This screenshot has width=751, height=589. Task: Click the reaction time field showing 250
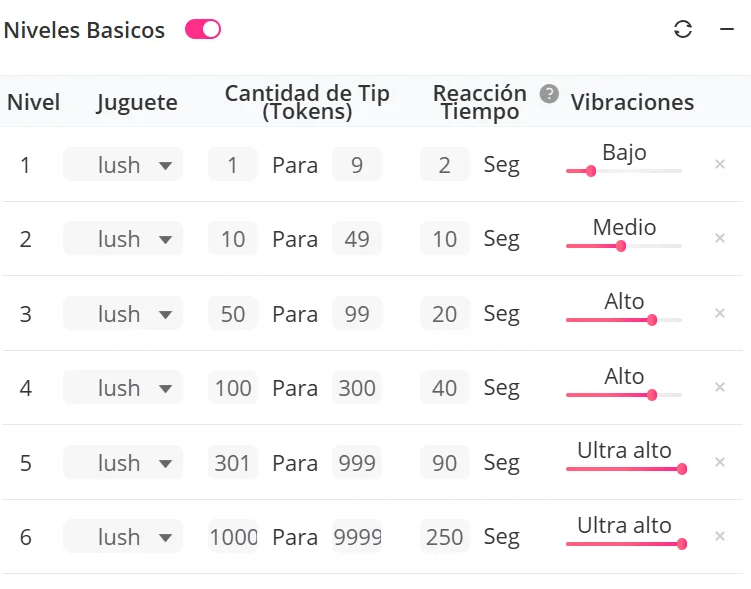[x=445, y=537]
